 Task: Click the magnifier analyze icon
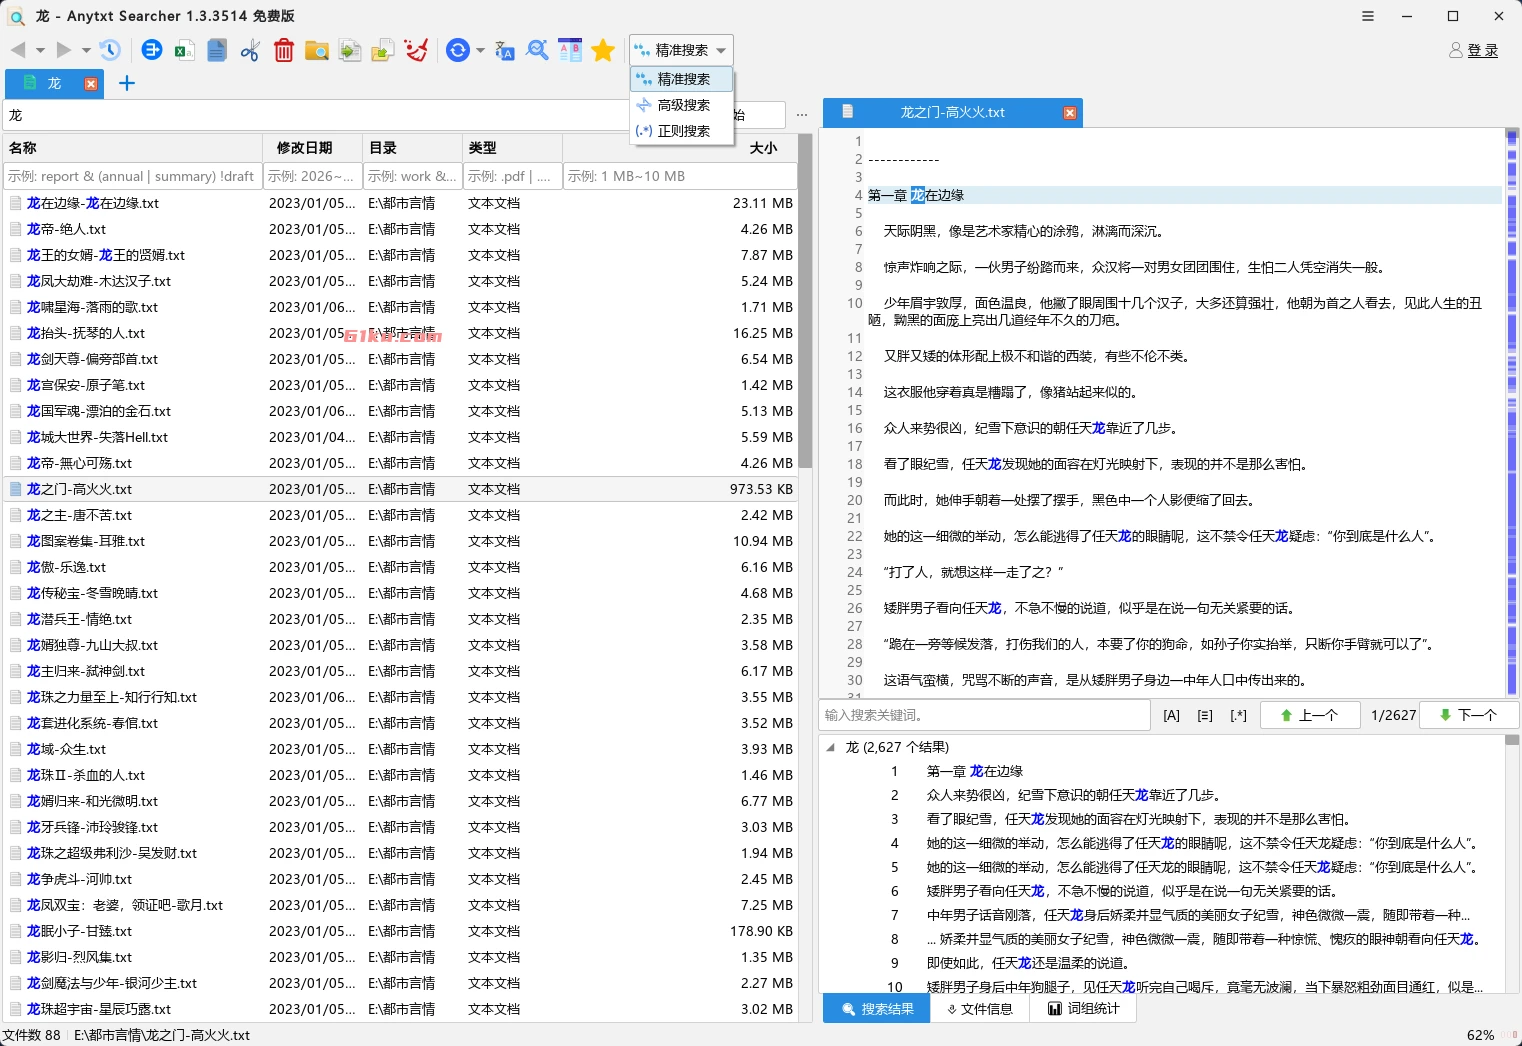click(537, 50)
